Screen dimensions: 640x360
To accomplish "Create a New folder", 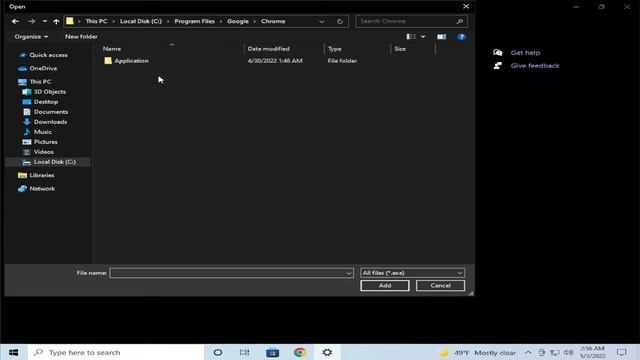I will (x=81, y=37).
